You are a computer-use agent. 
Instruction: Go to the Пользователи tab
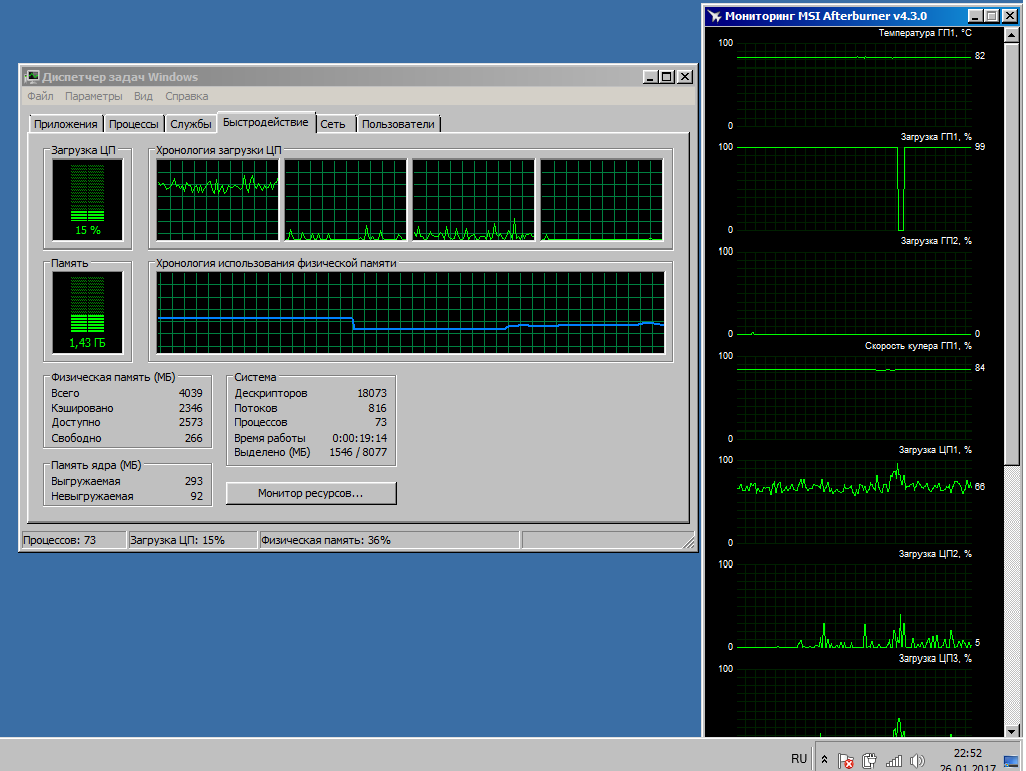[398, 124]
